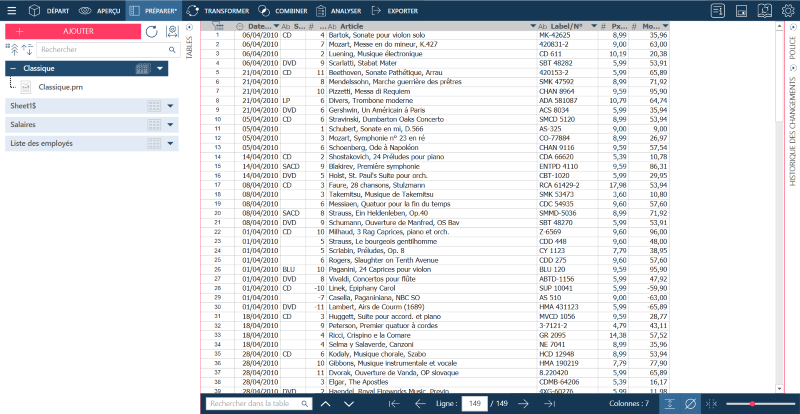This screenshot has width=800, height=414.
Task: Open the Classique table dropdown arrow
Action: 161,68
